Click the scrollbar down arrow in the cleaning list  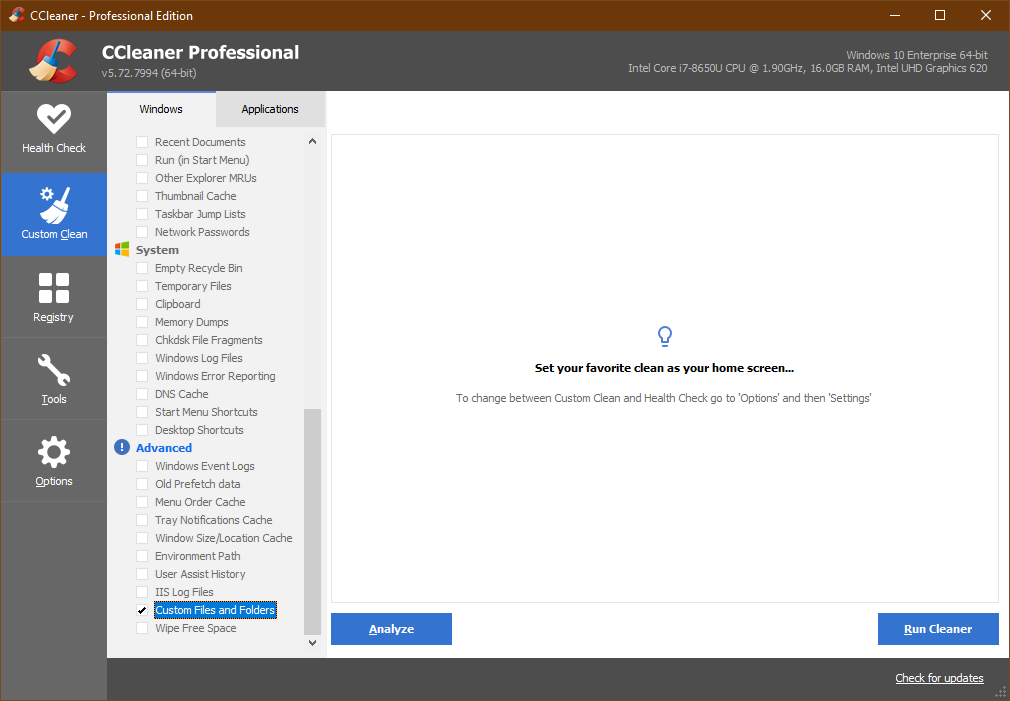click(x=312, y=642)
